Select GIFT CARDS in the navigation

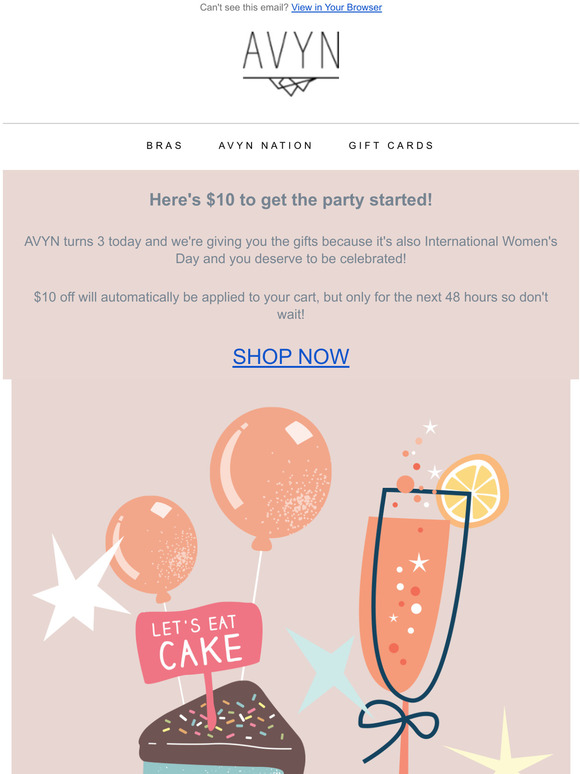point(391,146)
